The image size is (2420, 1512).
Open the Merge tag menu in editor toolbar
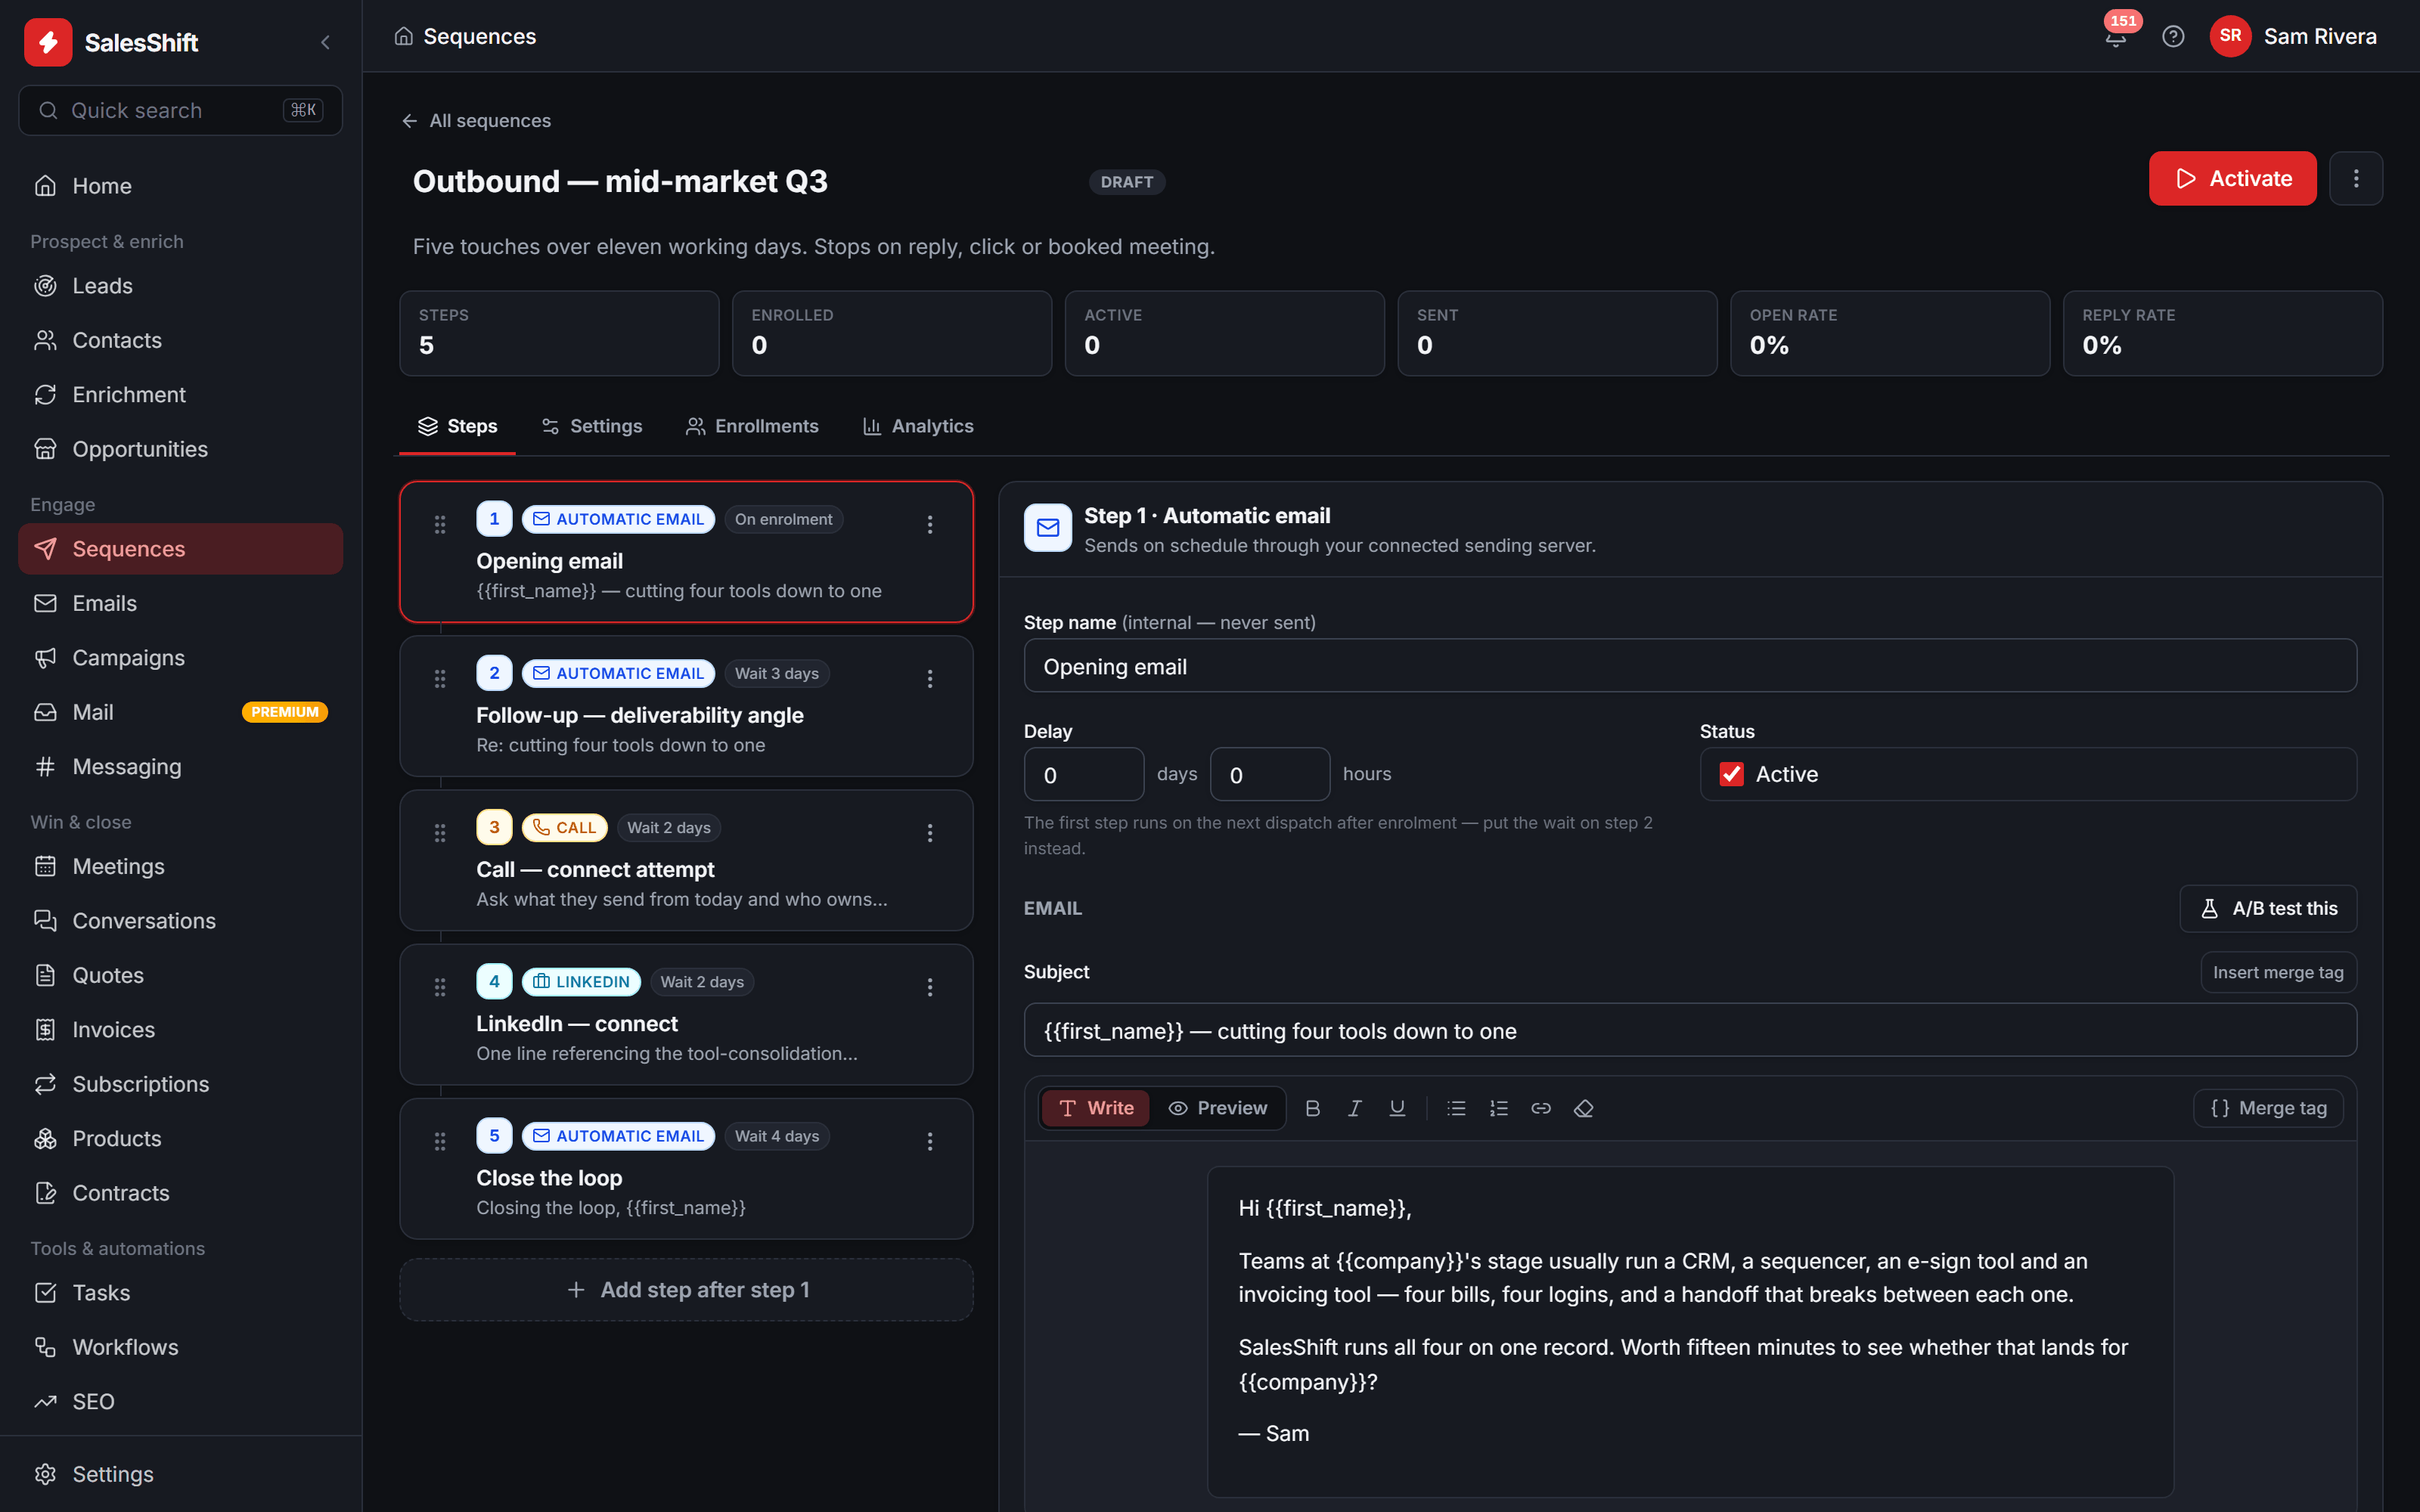[x=2268, y=1108]
